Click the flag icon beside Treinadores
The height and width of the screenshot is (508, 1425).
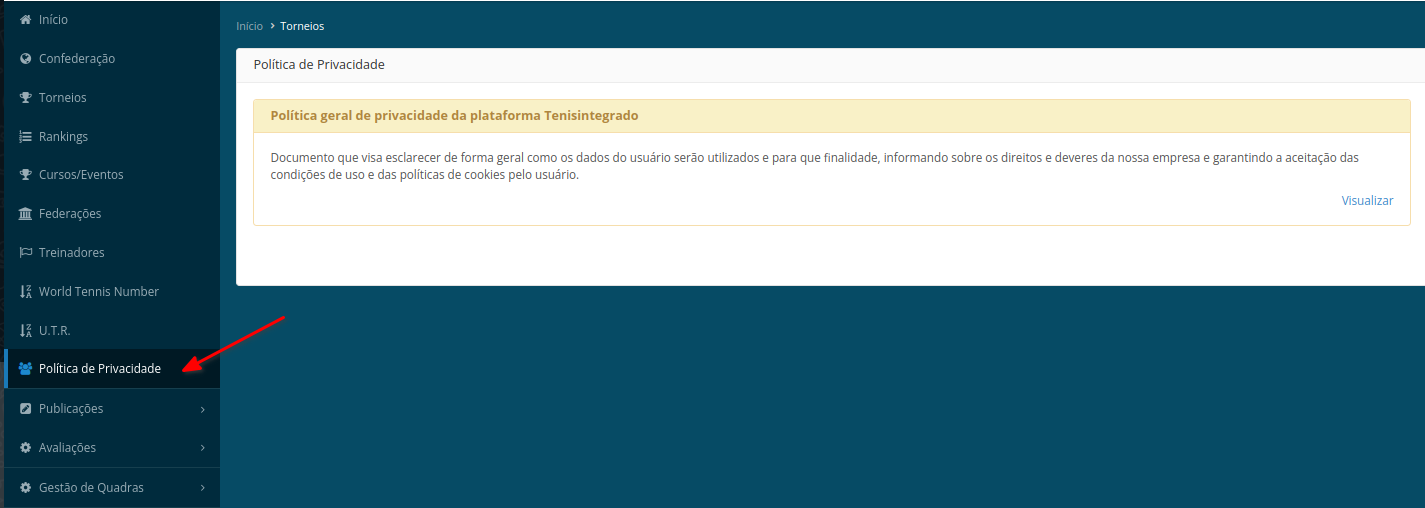click(x=26, y=253)
